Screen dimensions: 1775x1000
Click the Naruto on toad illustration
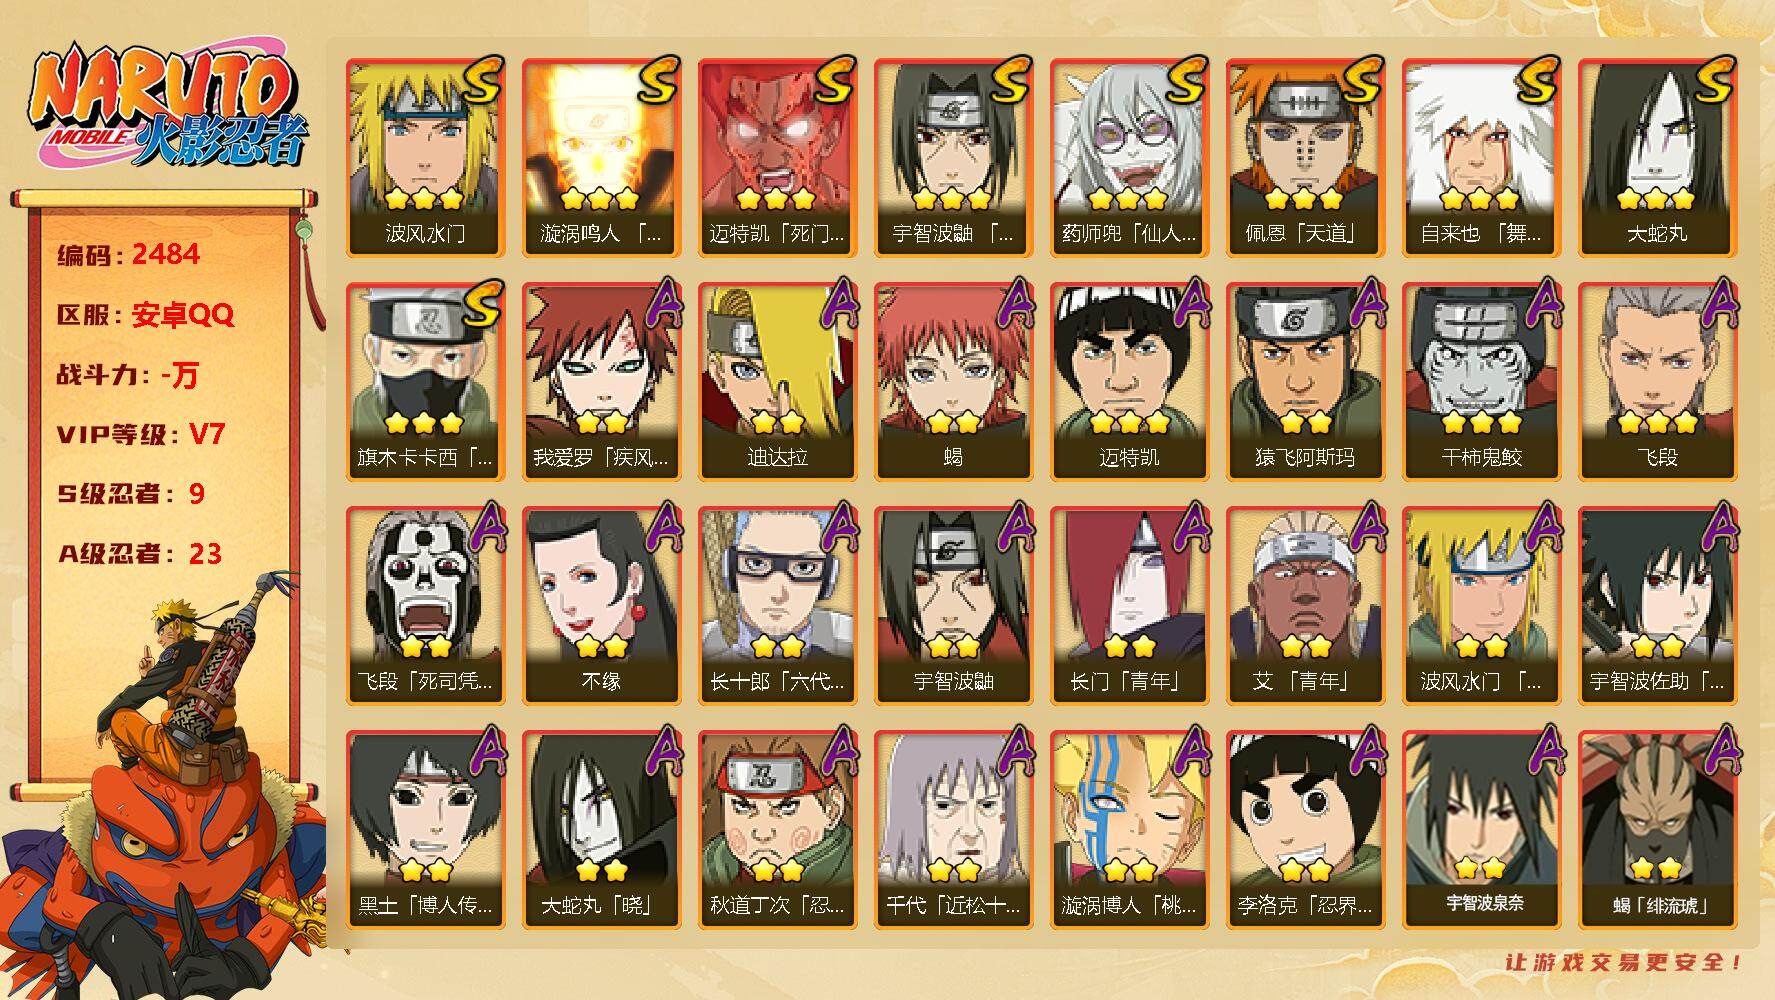point(165,785)
